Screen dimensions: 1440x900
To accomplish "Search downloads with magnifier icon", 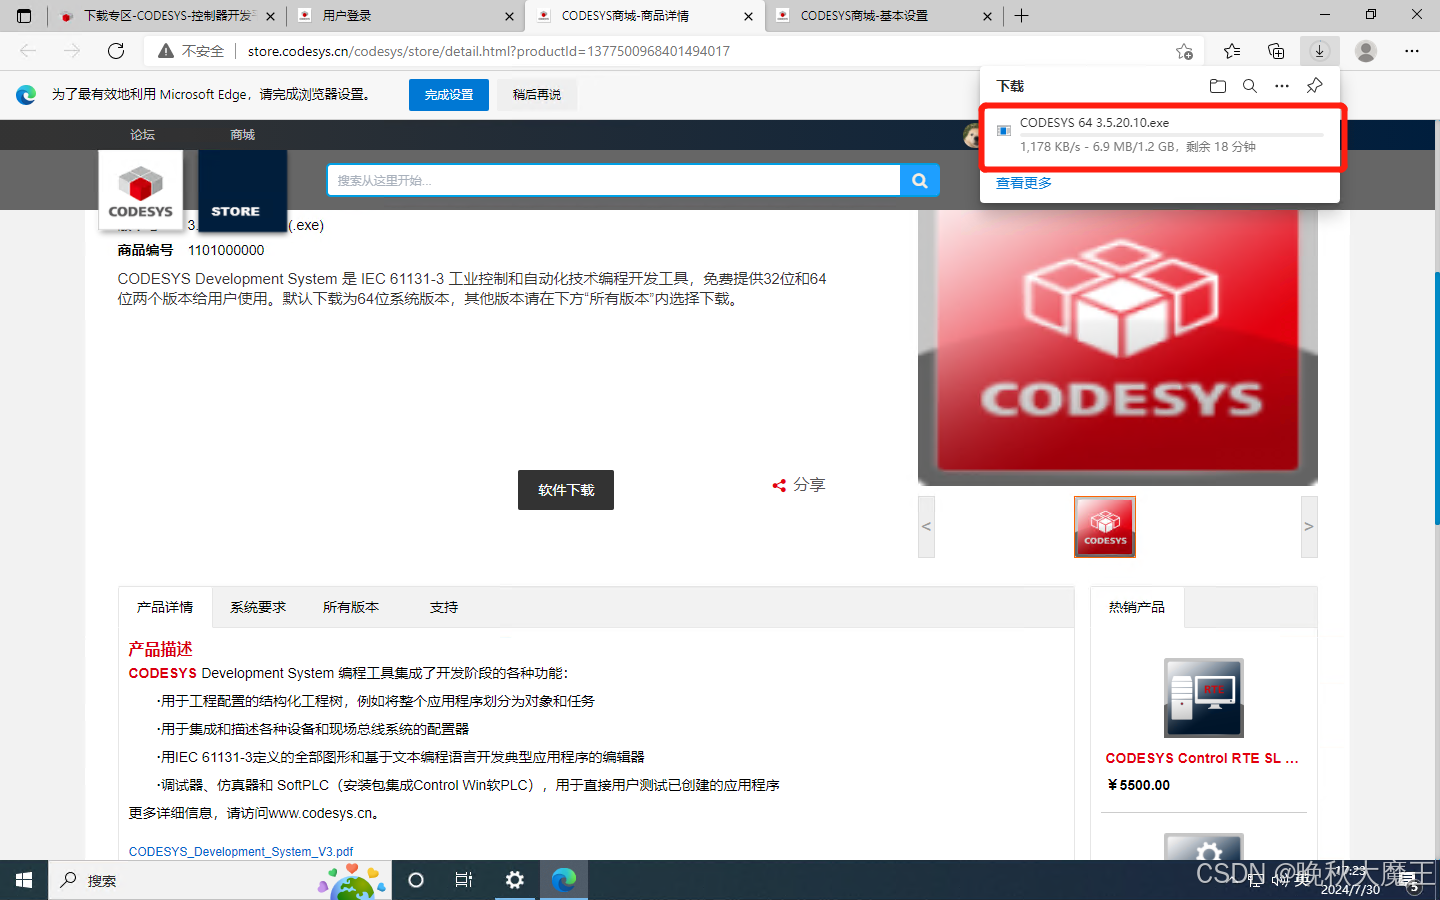I will click(x=1250, y=86).
